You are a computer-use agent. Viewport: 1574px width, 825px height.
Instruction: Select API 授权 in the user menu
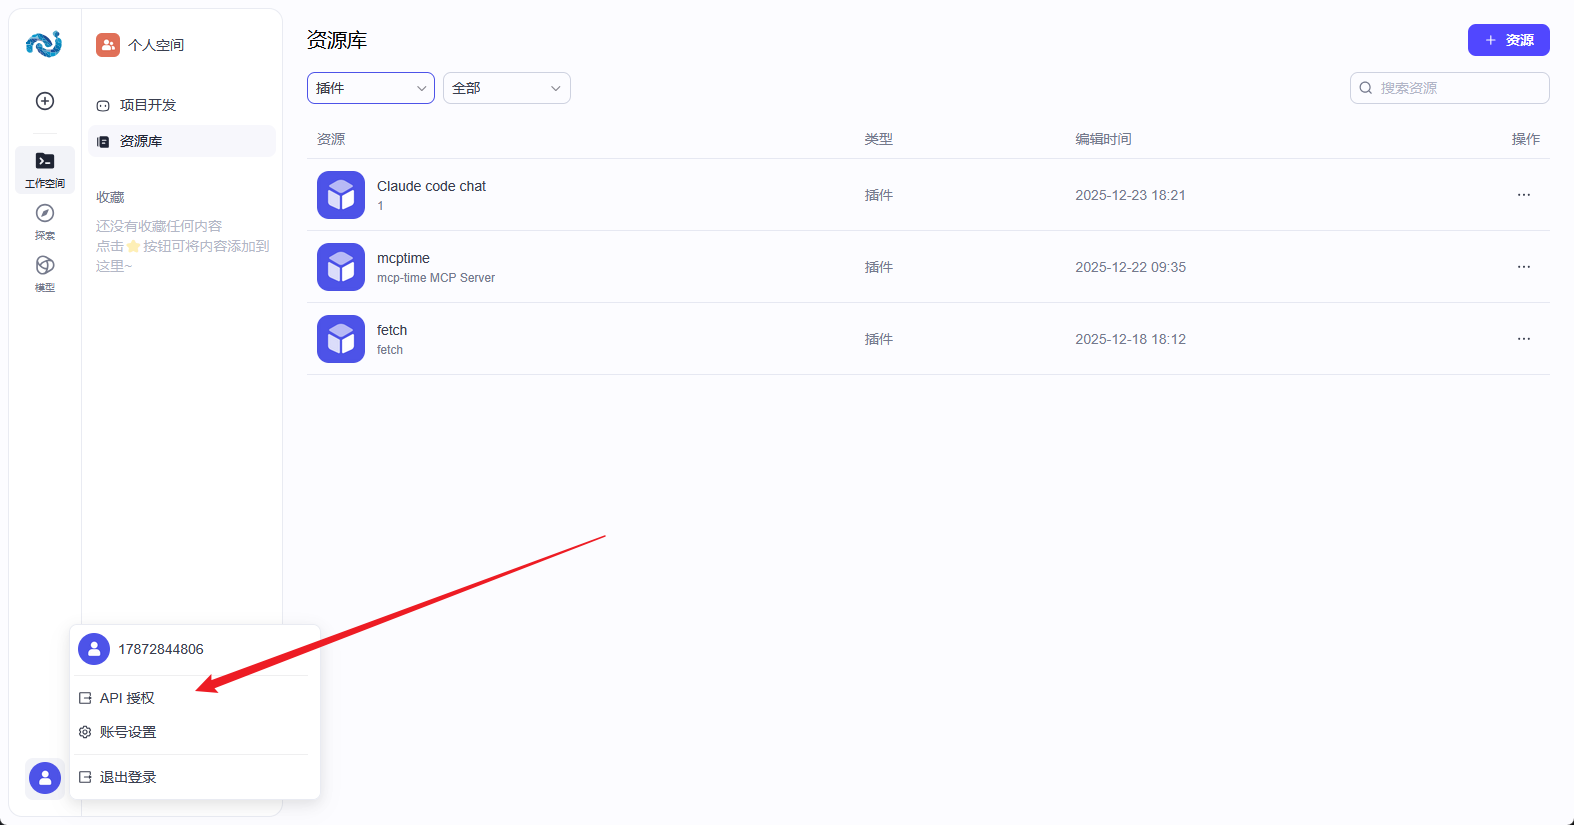point(127,698)
